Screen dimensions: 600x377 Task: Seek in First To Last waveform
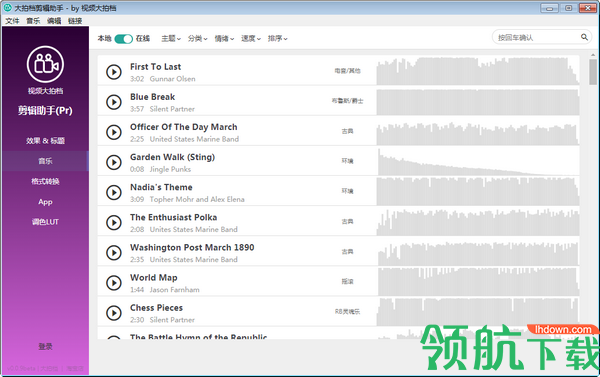pos(478,71)
